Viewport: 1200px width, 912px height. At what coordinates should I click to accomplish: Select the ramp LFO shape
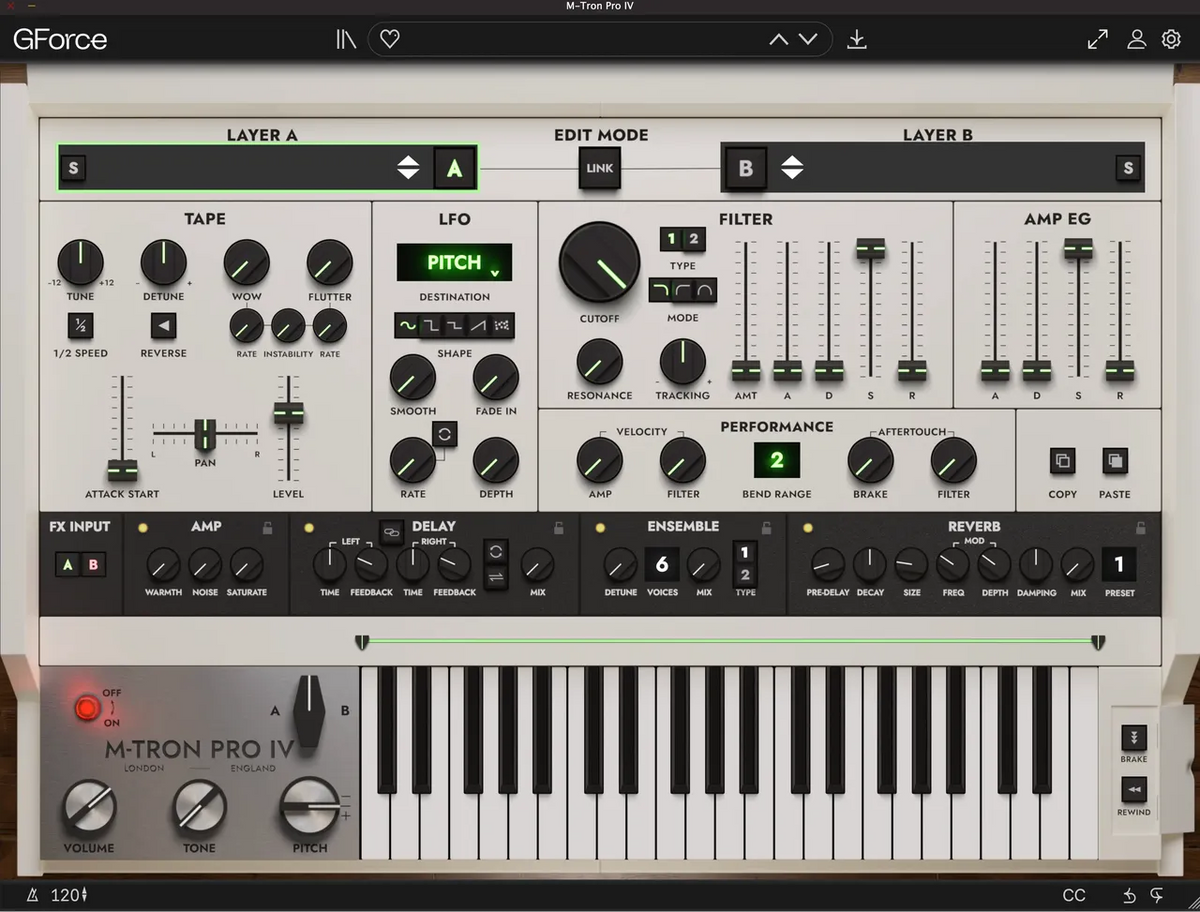[478, 326]
